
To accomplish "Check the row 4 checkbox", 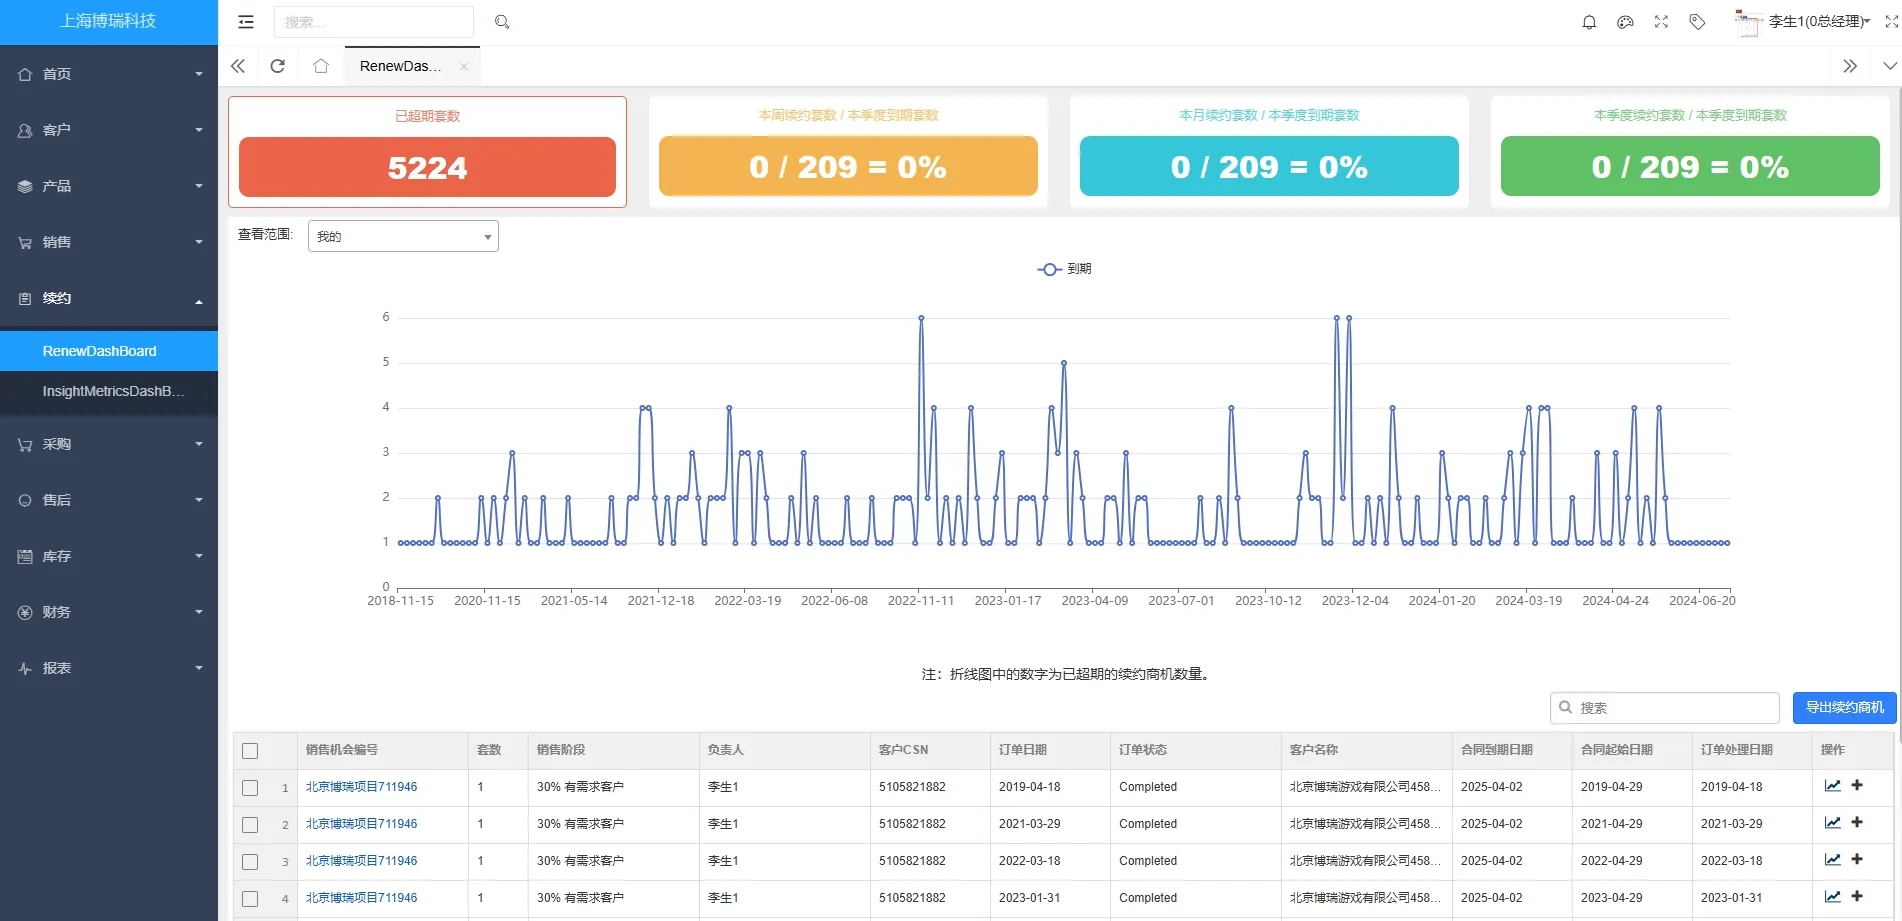I will click(x=250, y=899).
